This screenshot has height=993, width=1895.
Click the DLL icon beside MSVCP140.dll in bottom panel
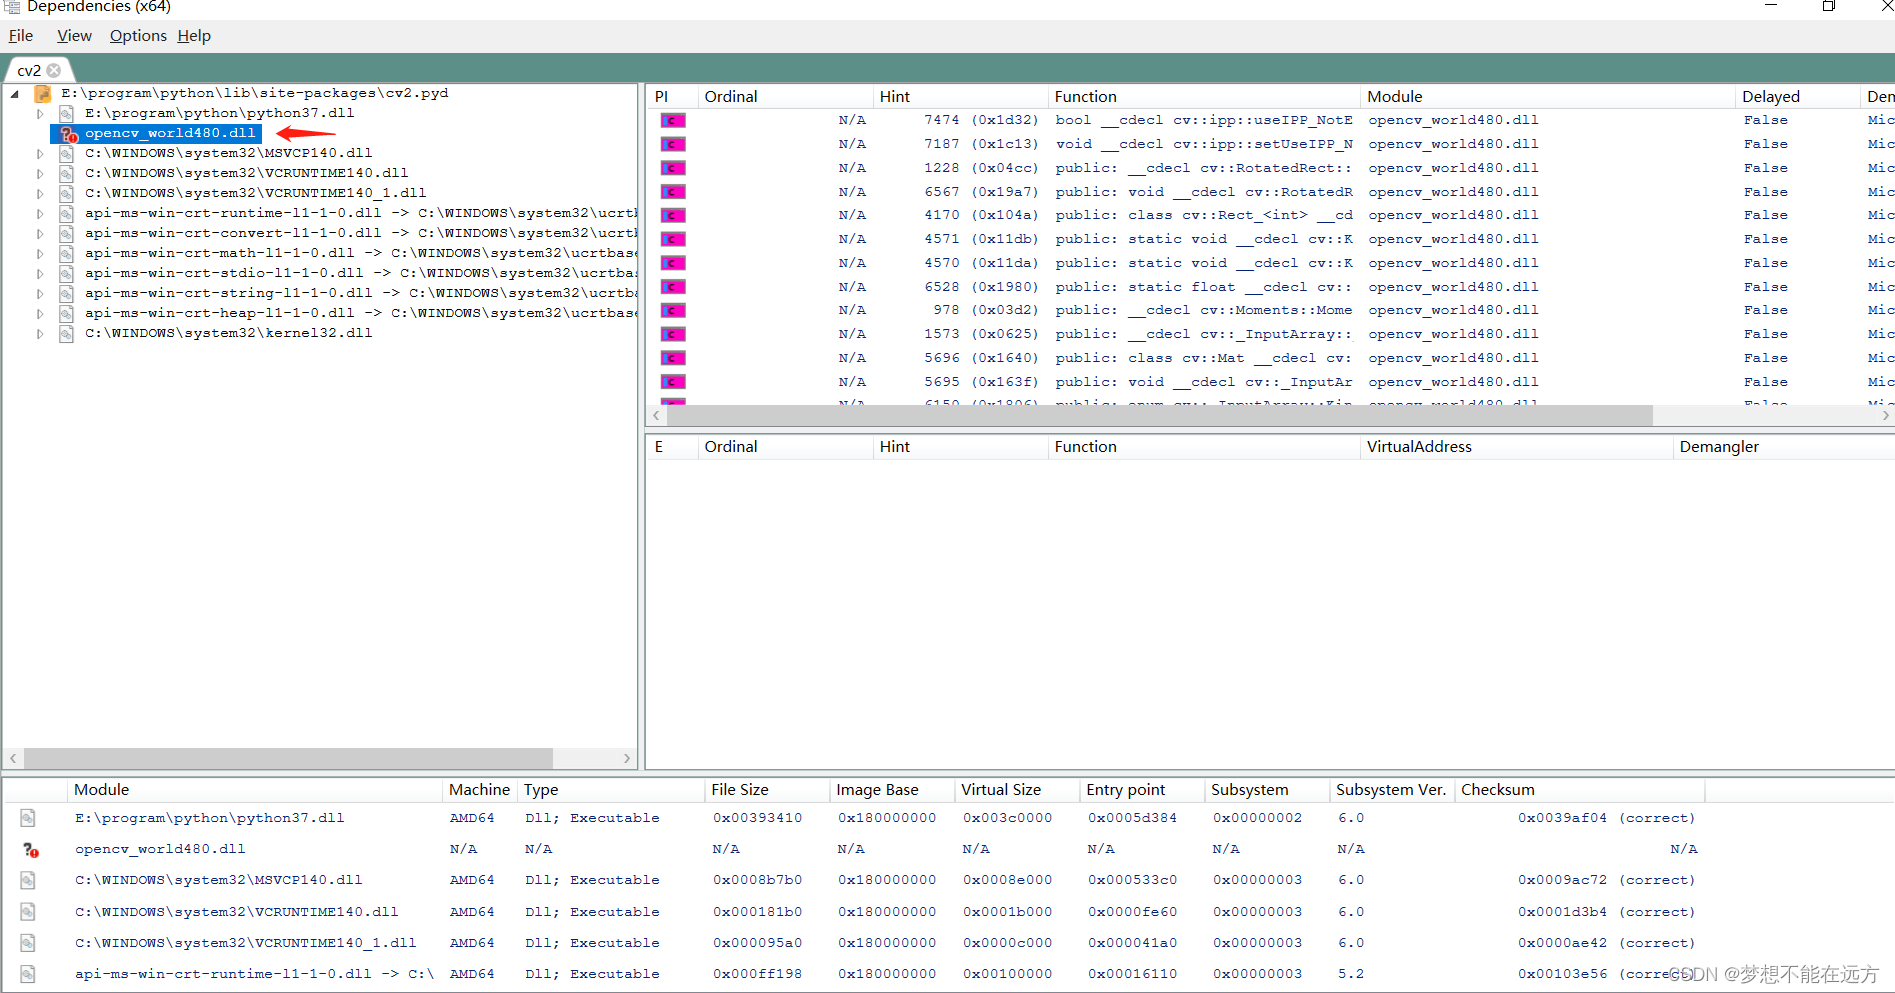(x=27, y=880)
